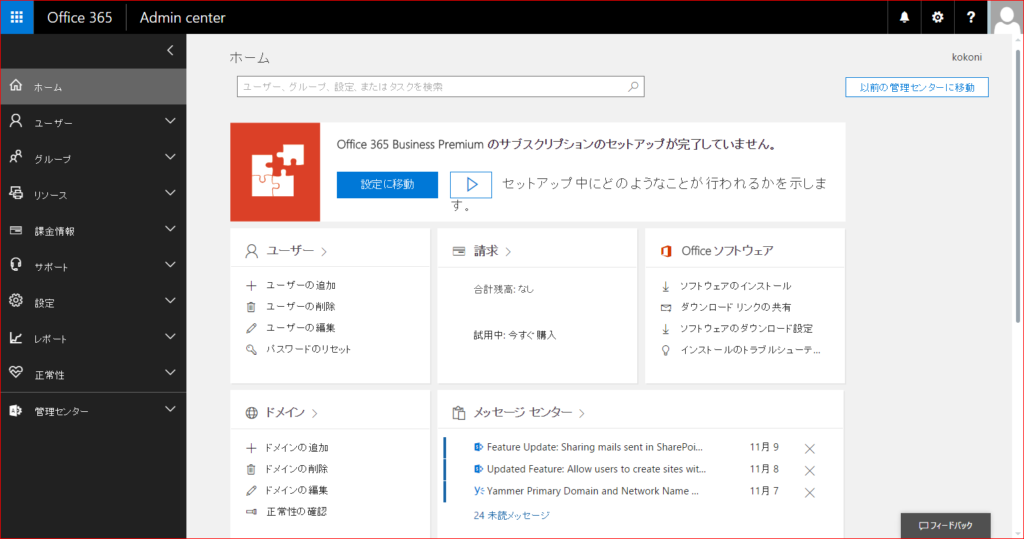Open the app launcher waffle icon

[18, 17]
